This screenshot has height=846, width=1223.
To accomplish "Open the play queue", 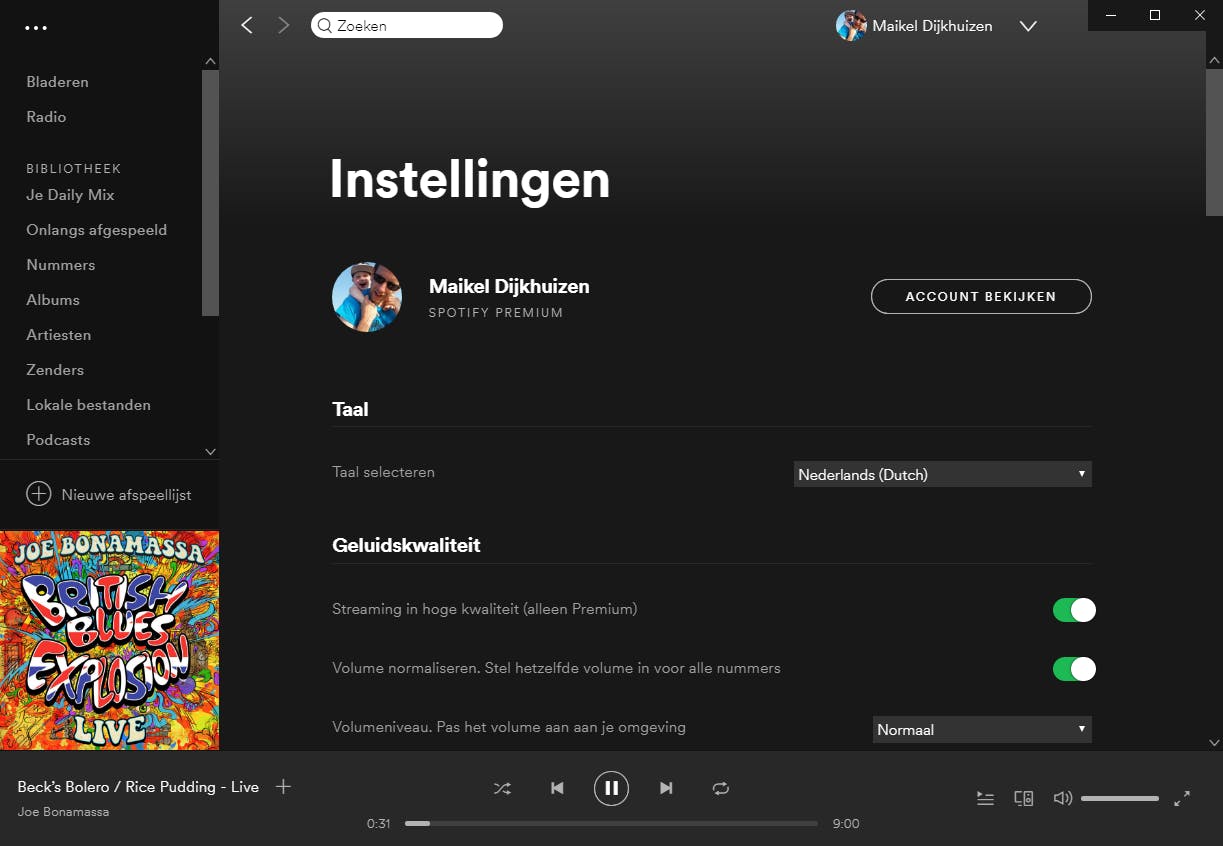I will (x=985, y=798).
